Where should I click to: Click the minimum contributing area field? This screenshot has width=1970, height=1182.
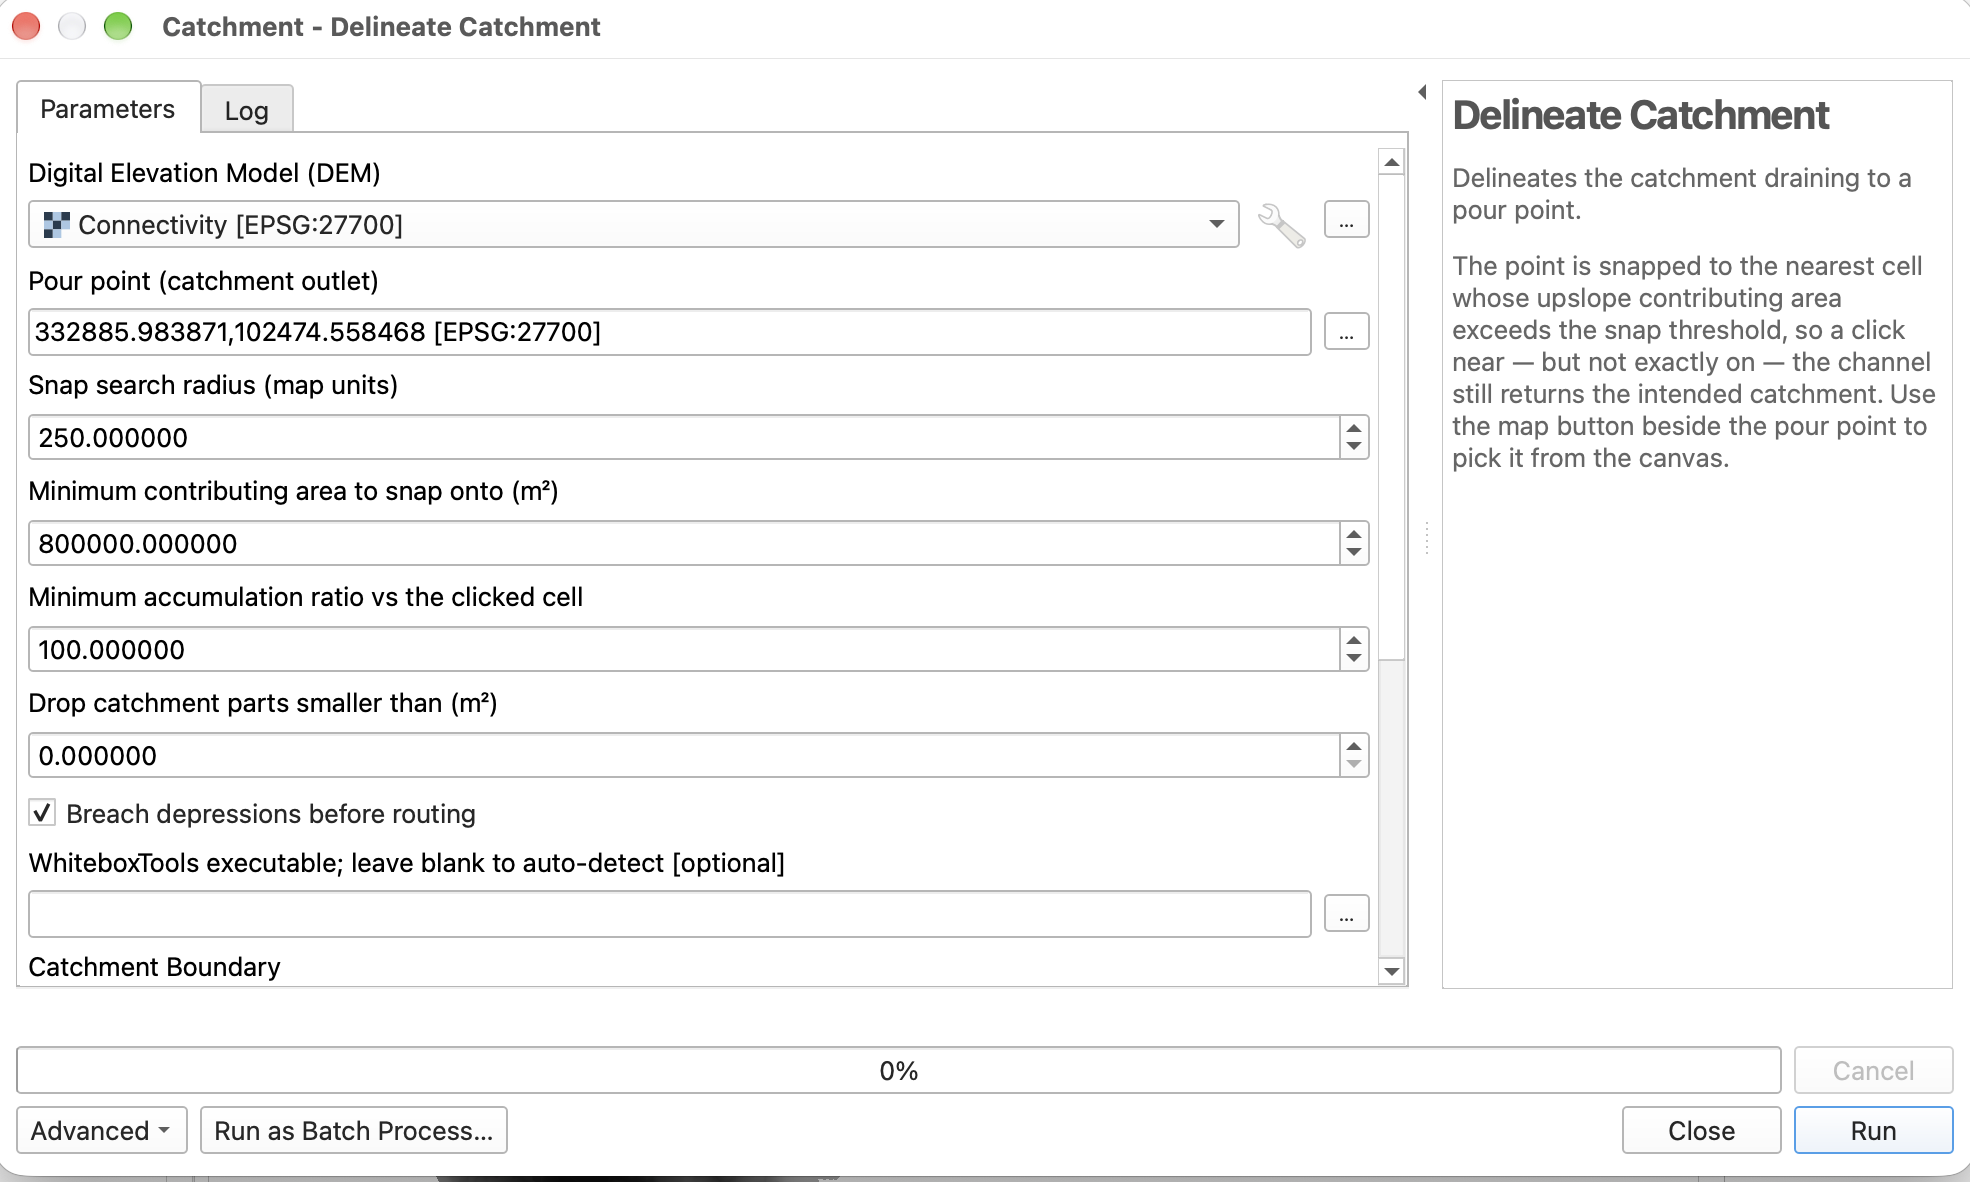click(684, 543)
